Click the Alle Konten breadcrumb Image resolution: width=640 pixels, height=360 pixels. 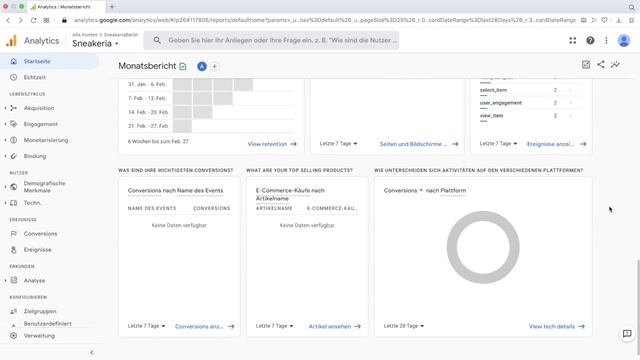click(84, 35)
